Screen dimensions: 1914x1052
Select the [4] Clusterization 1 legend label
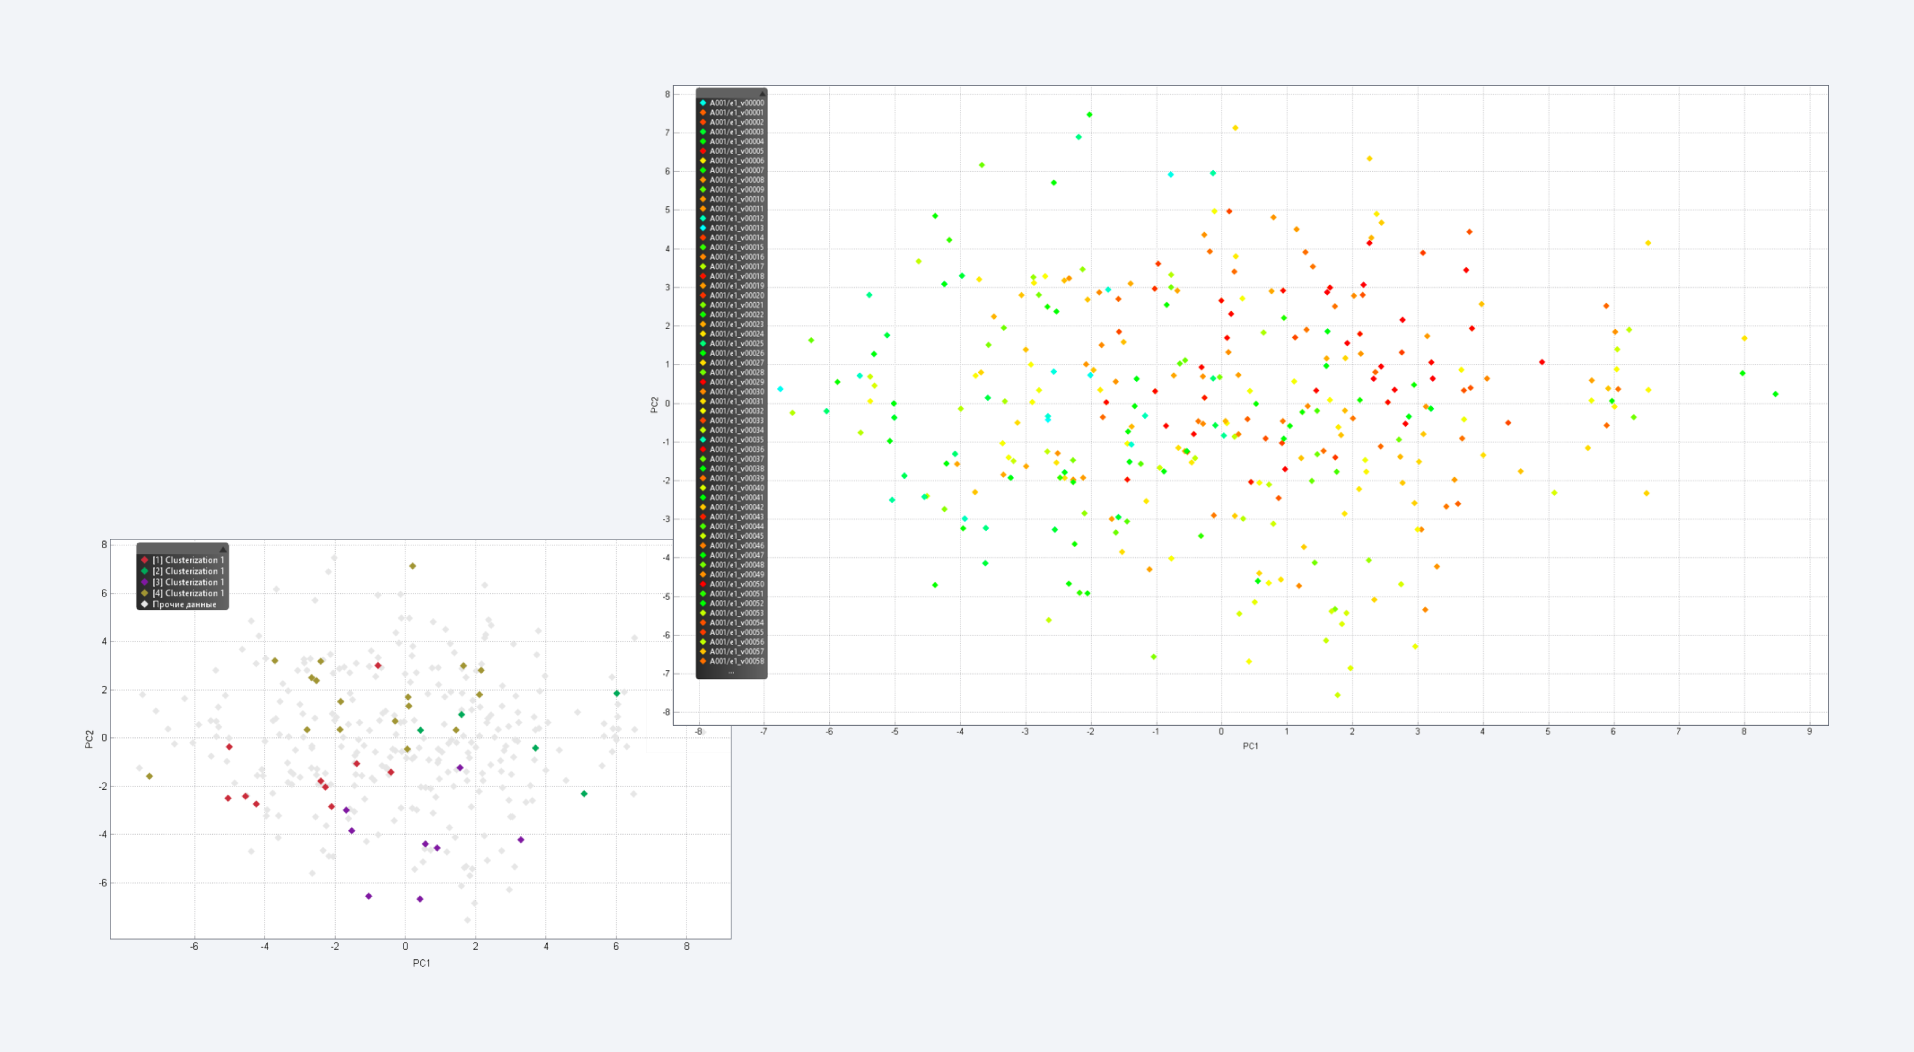tap(188, 593)
